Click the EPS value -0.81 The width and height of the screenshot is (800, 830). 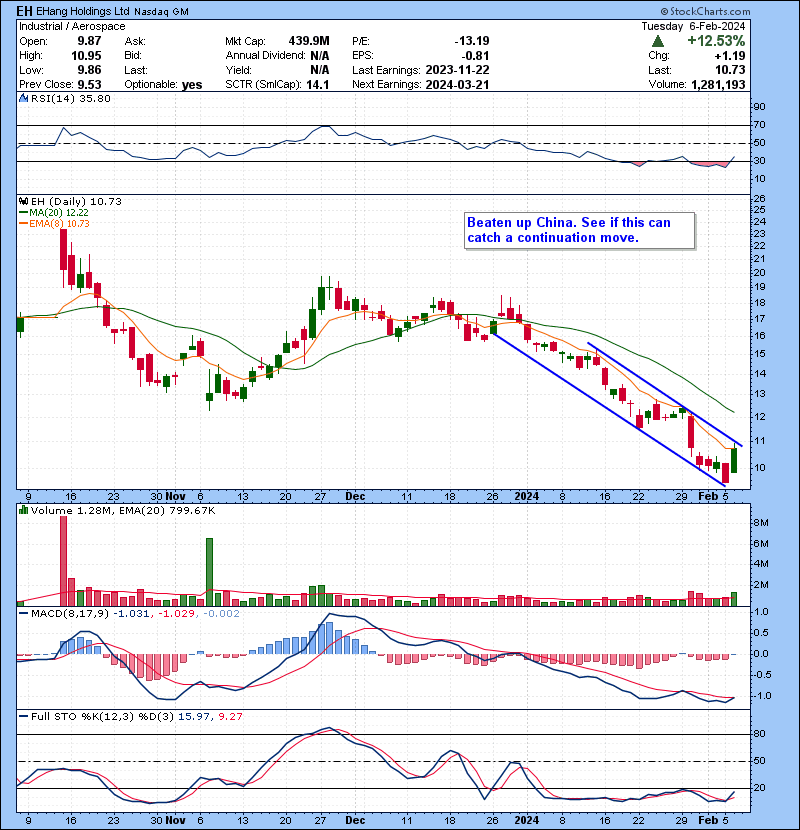click(x=475, y=56)
